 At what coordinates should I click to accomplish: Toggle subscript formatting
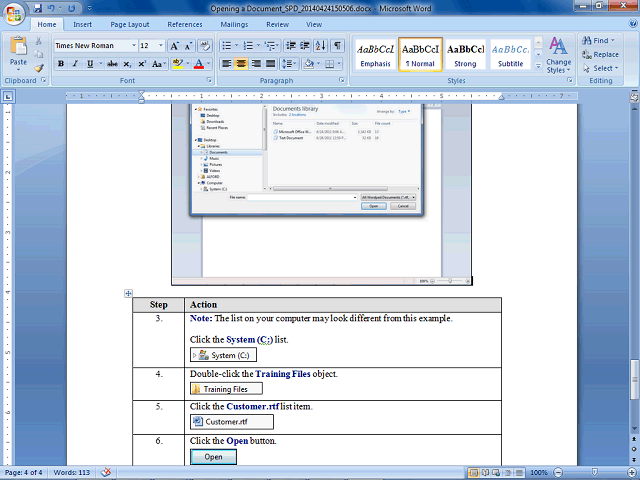point(127,64)
